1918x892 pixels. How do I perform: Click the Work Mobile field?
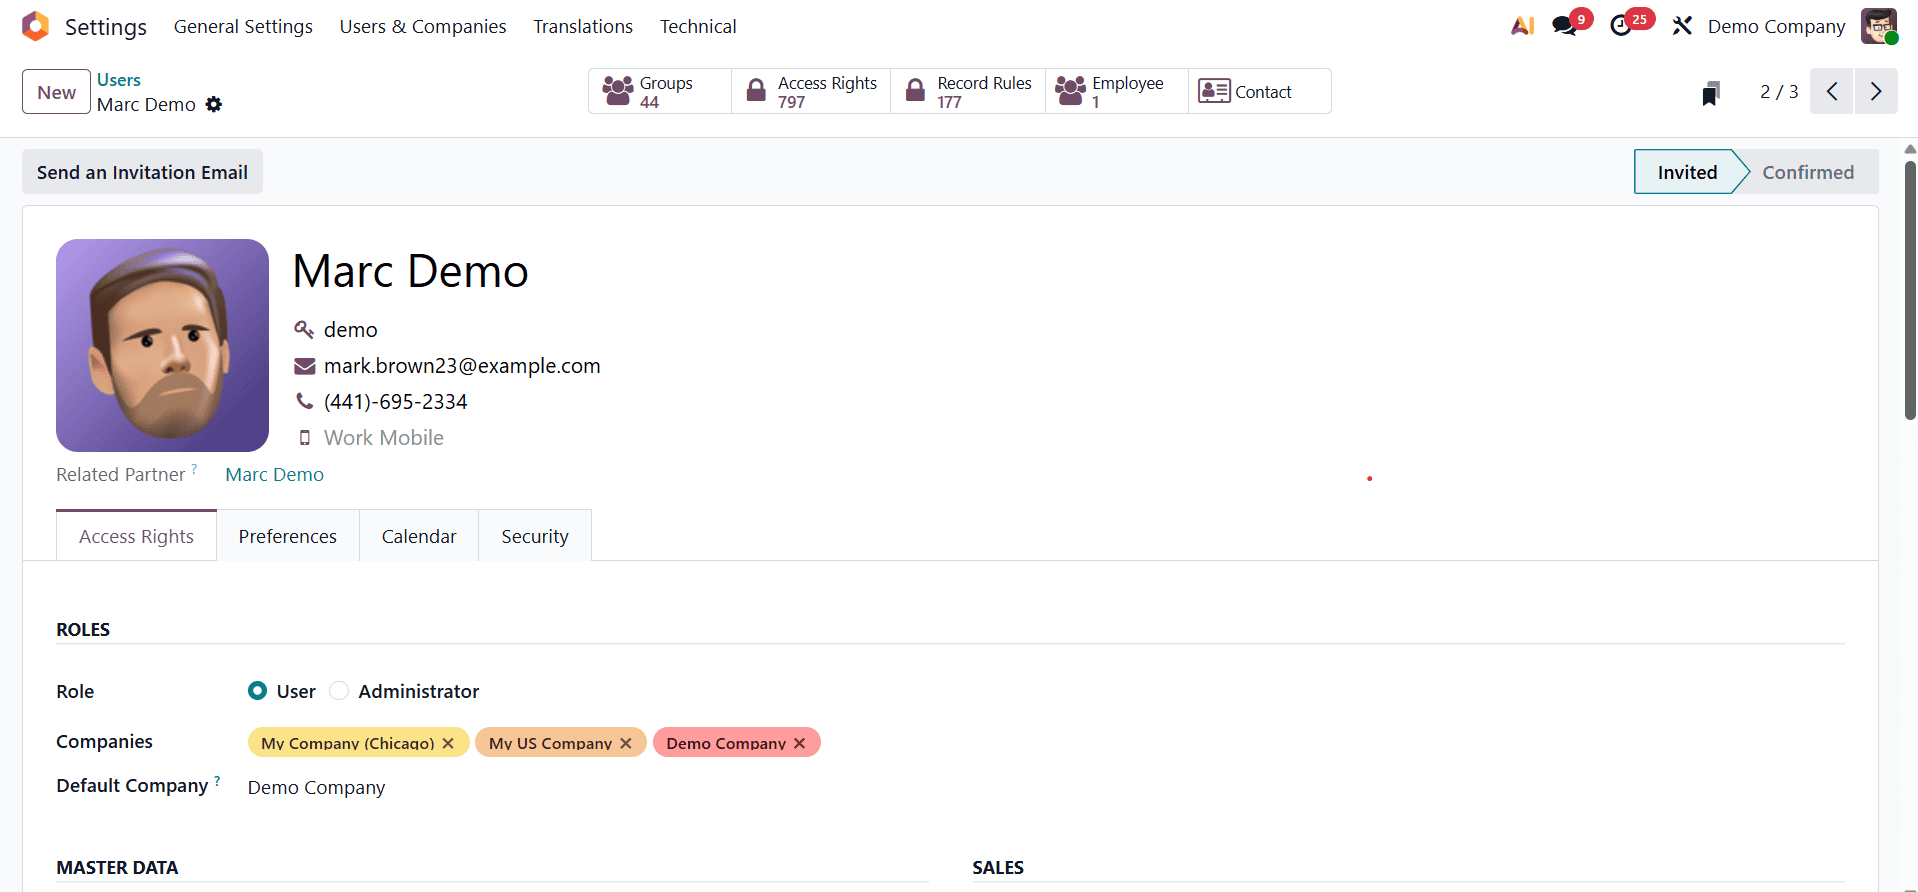pyautogui.click(x=384, y=438)
